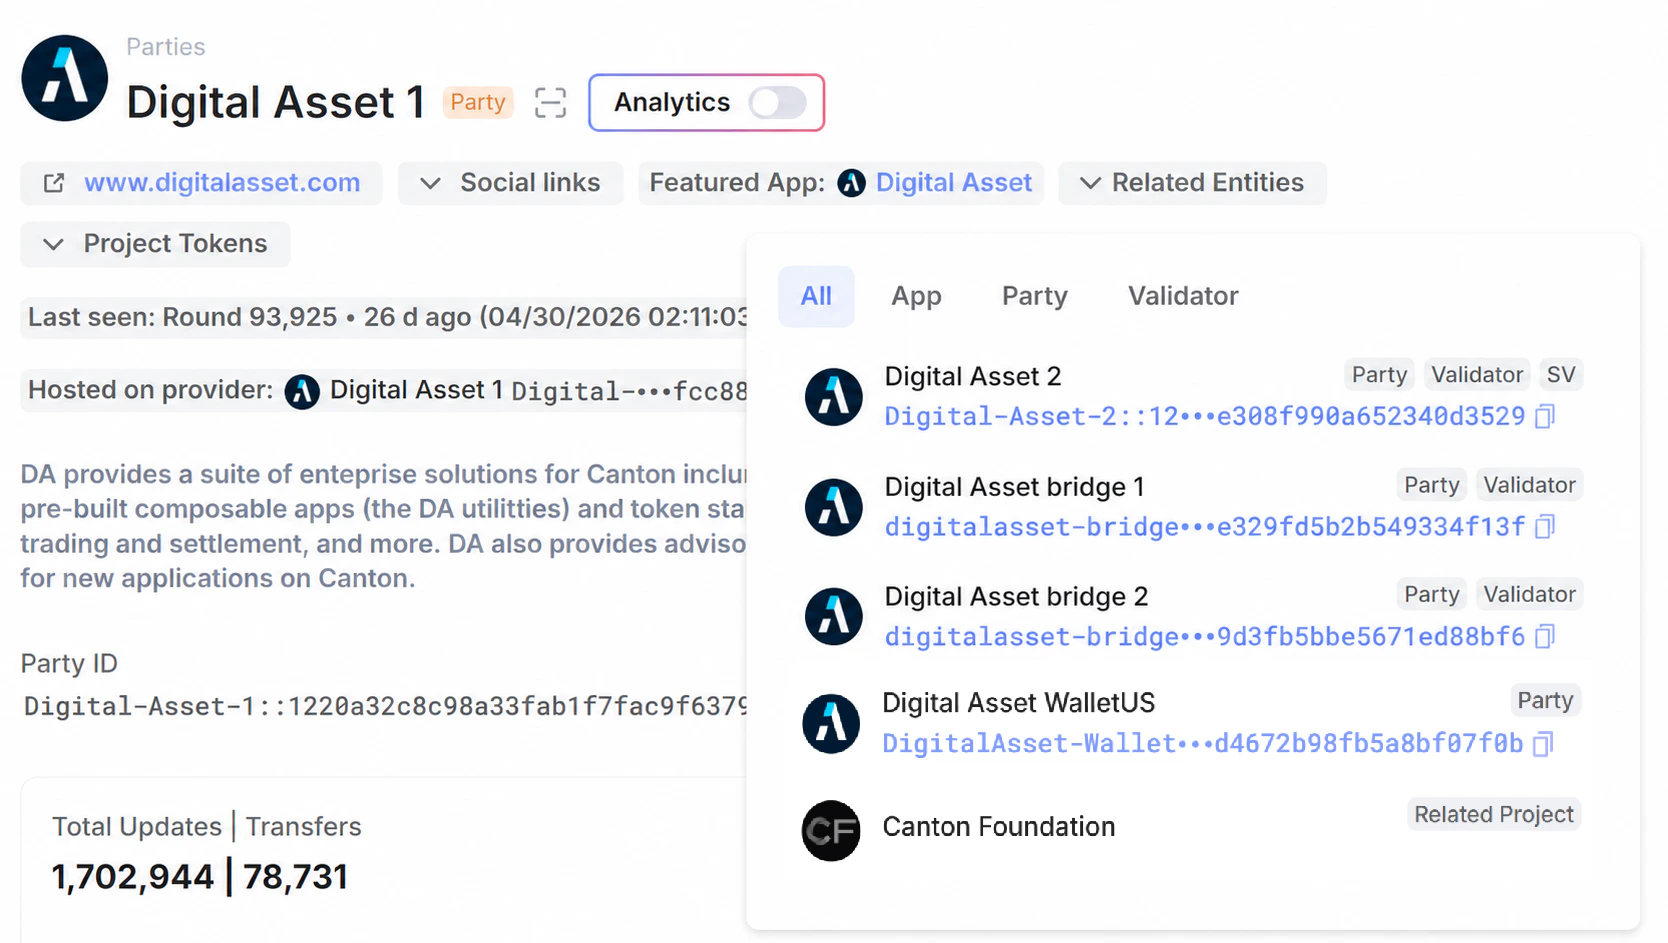Click the Digital Asset 1 page title
Image resolution: width=1668 pixels, height=943 pixels.
276,102
